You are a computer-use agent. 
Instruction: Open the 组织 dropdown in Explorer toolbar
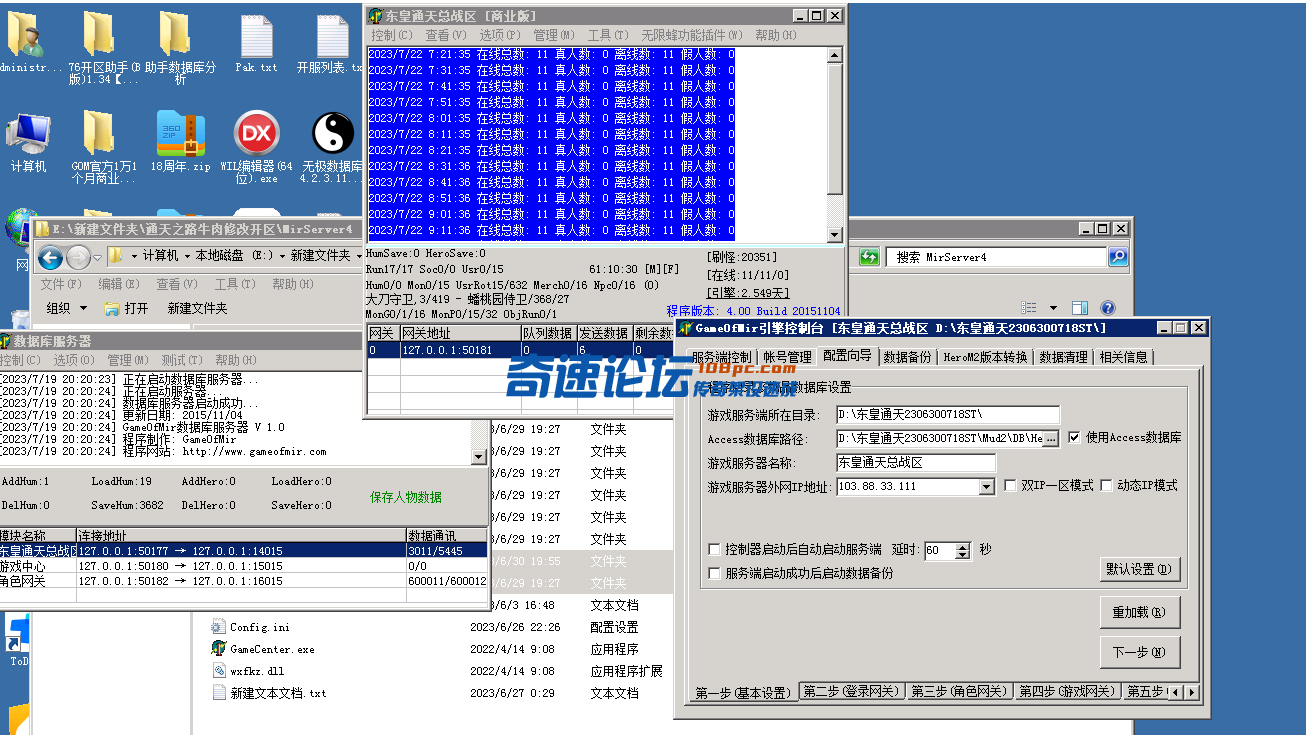click(66, 308)
